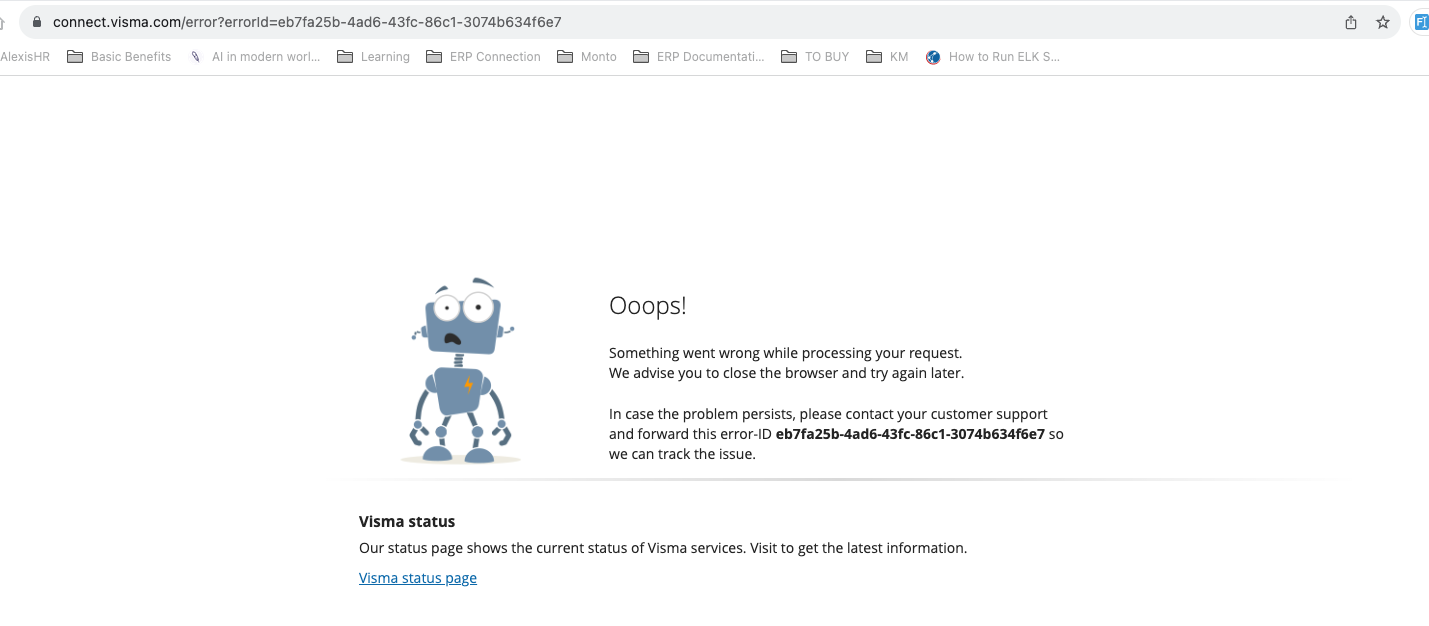Click the TO BUY folder icon
Screen dimensions: 1429x626
[787, 56]
